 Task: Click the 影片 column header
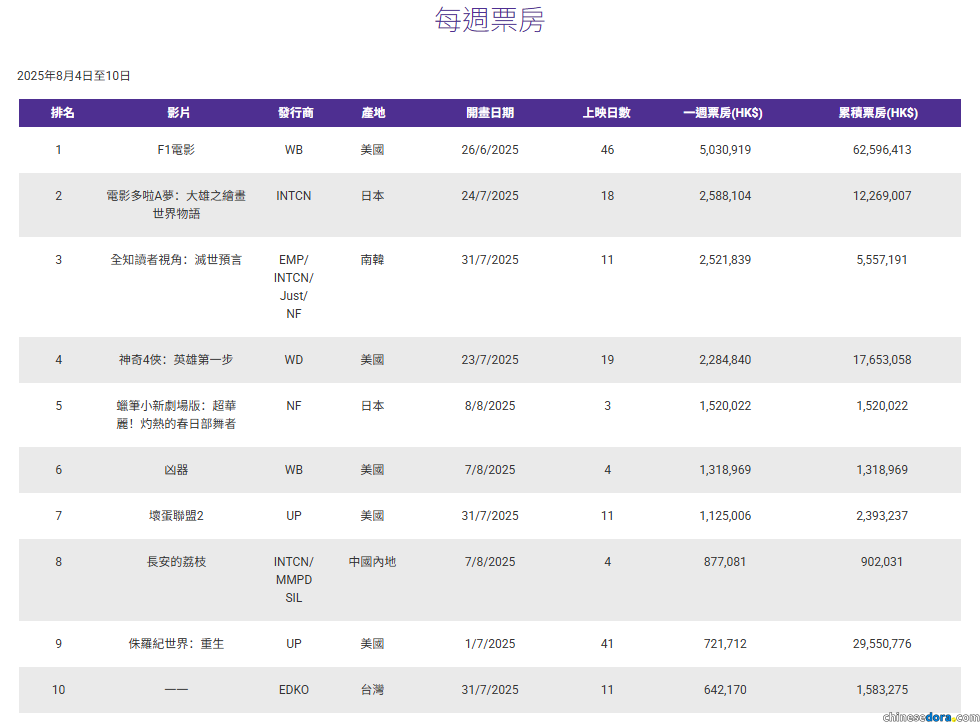pyautogui.click(x=178, y=113)
